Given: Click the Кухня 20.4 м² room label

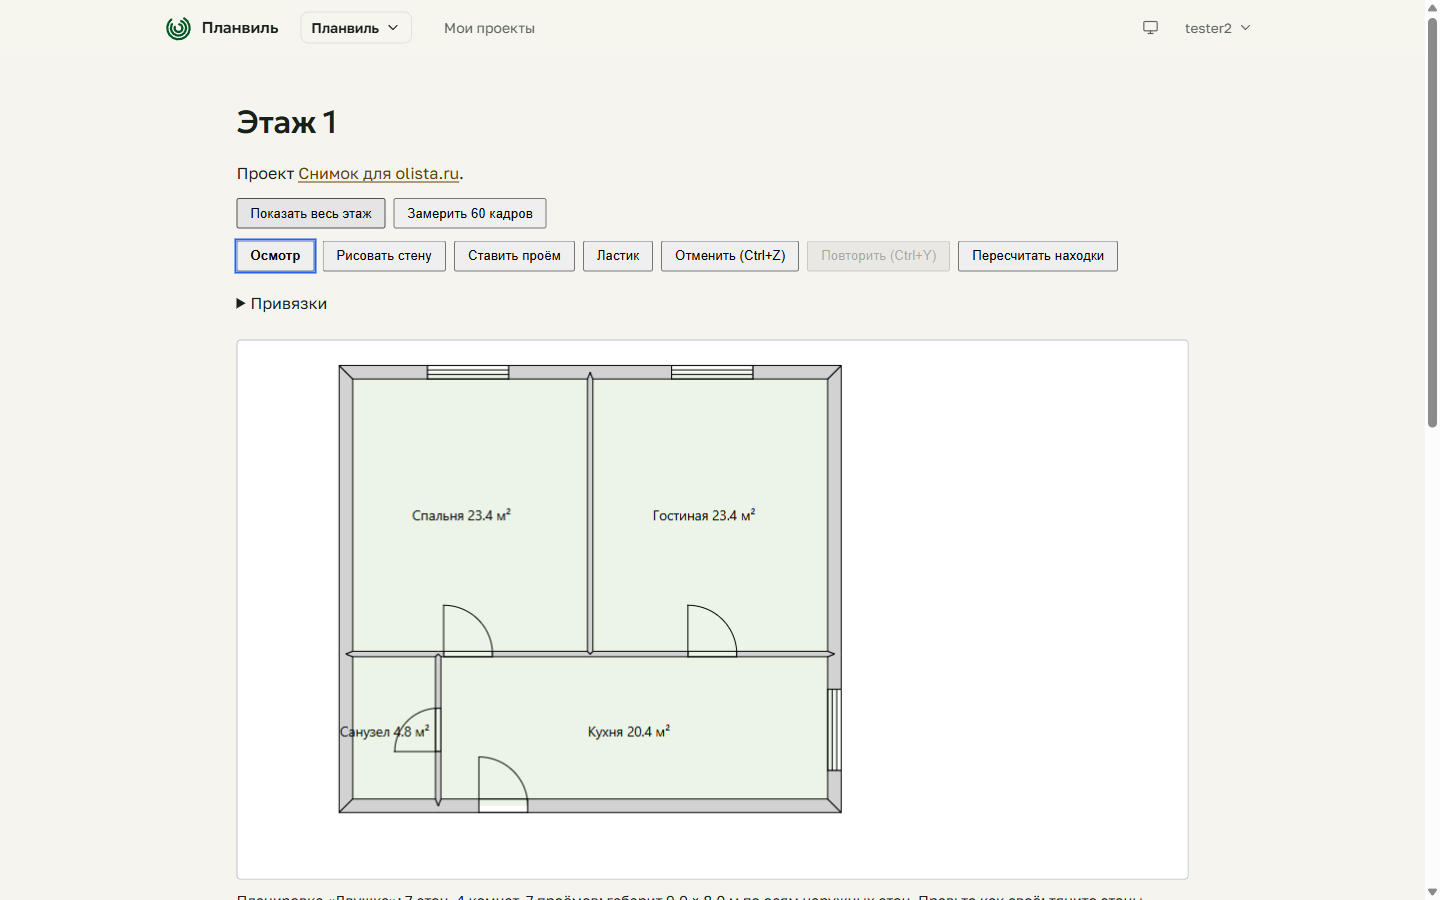Looking at the screenshot, I should pos(629,732).
